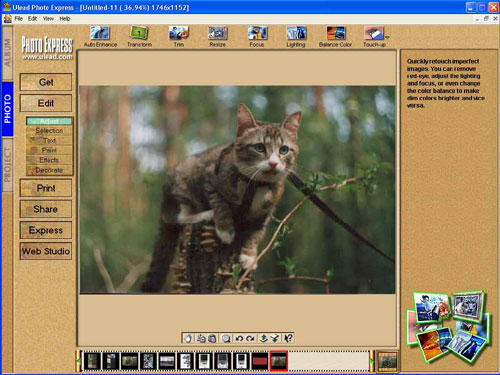Viewport: 500px width, 375px height.
Task: Expand the Touch-up dropdown arrow
Action: (387, 37)
